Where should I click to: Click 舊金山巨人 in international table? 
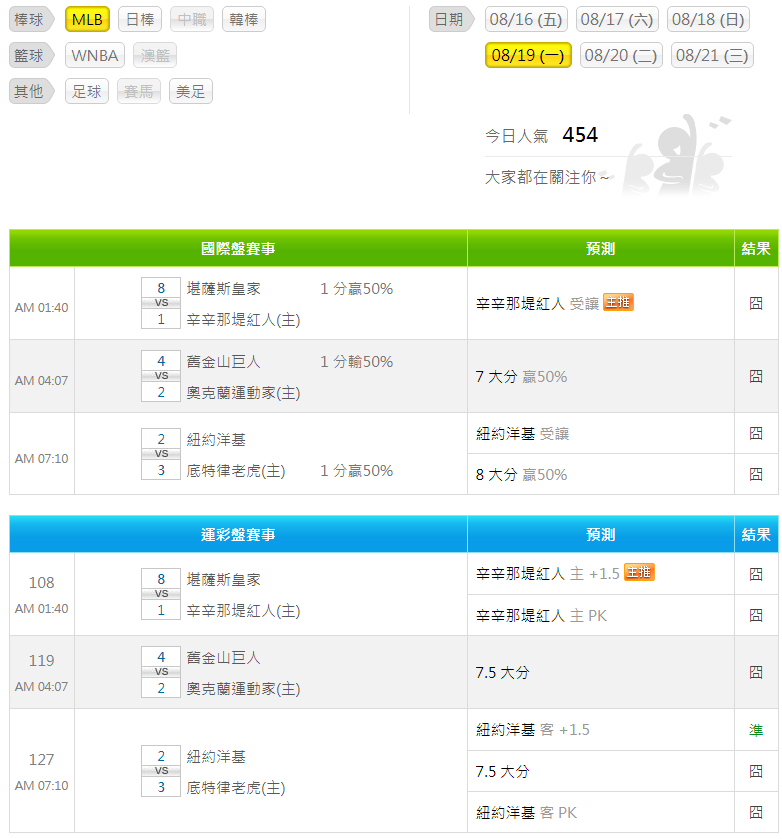223,362
